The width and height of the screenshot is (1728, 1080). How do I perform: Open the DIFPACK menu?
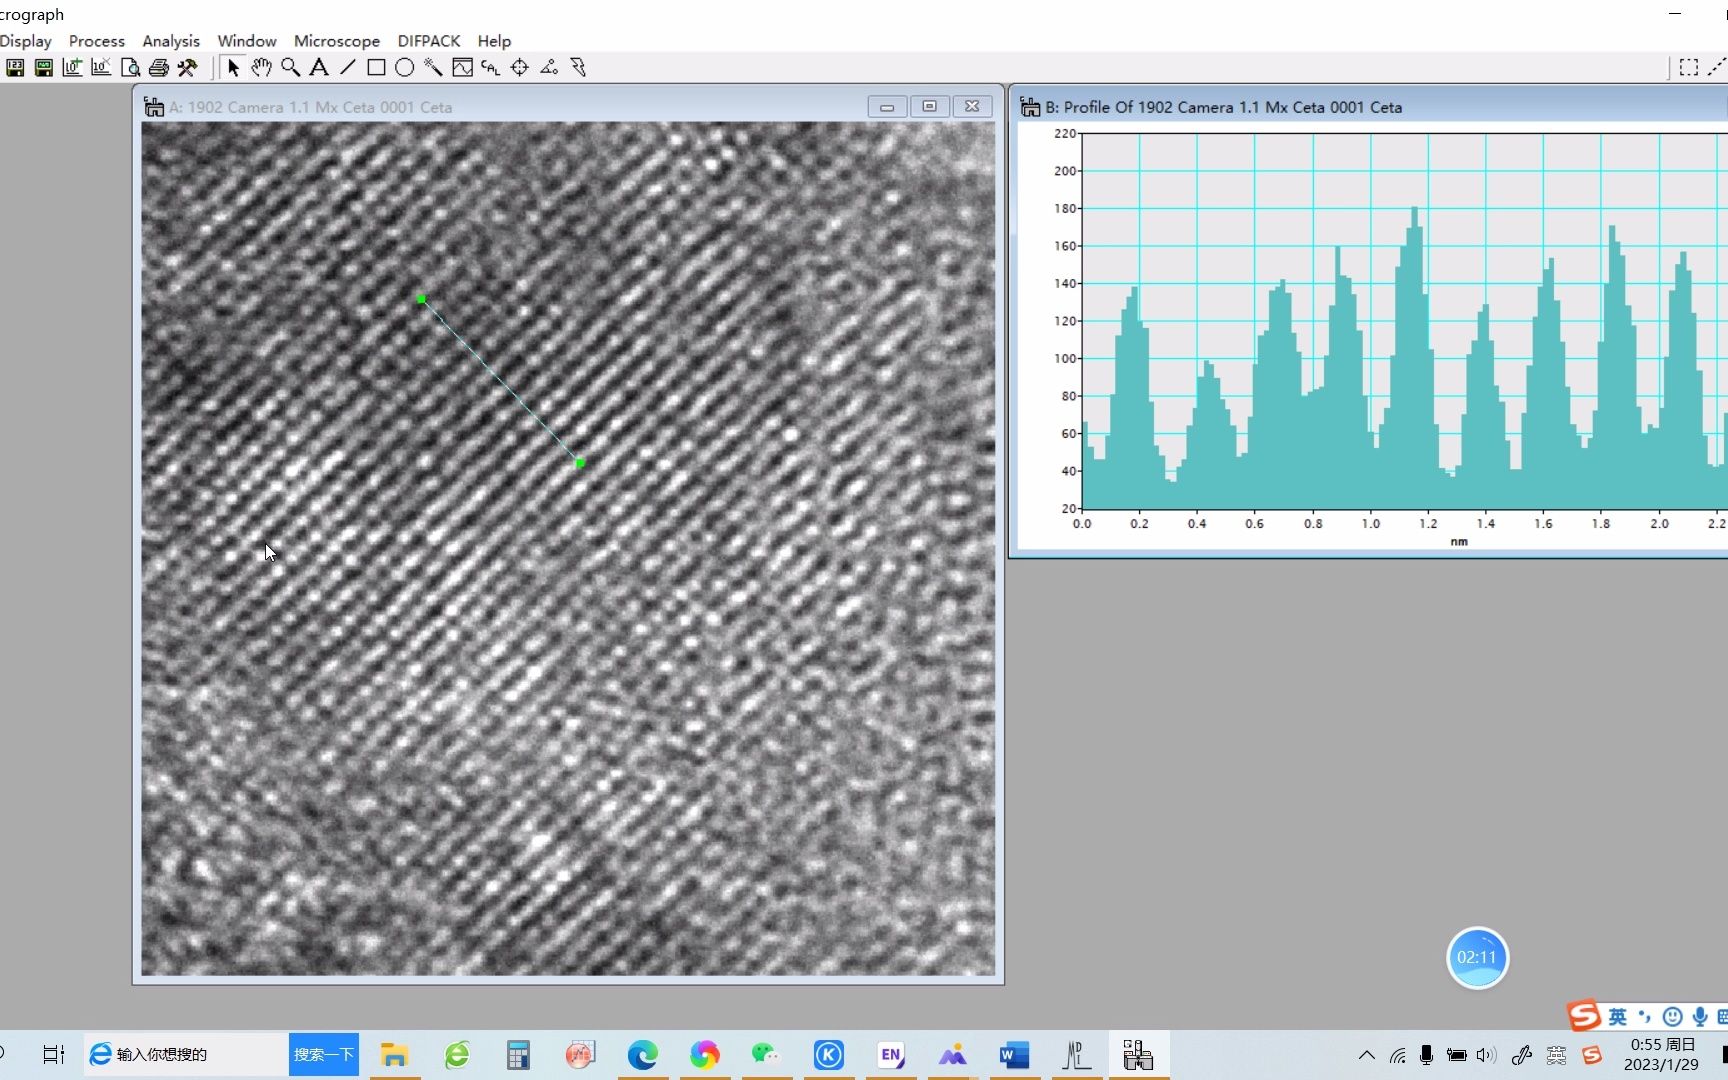428,41
